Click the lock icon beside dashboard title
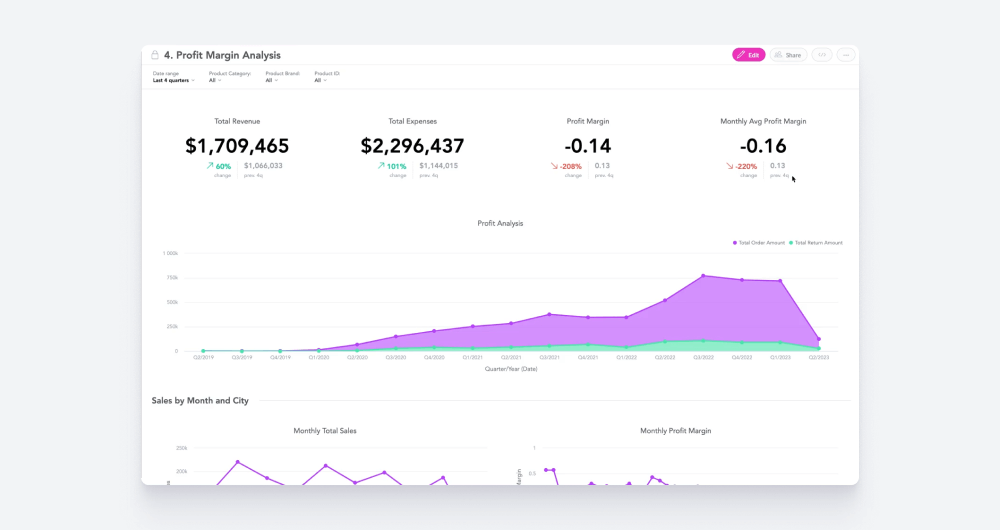The width and height of the screenshot is (1000, 530). click(x=155, y=55)
